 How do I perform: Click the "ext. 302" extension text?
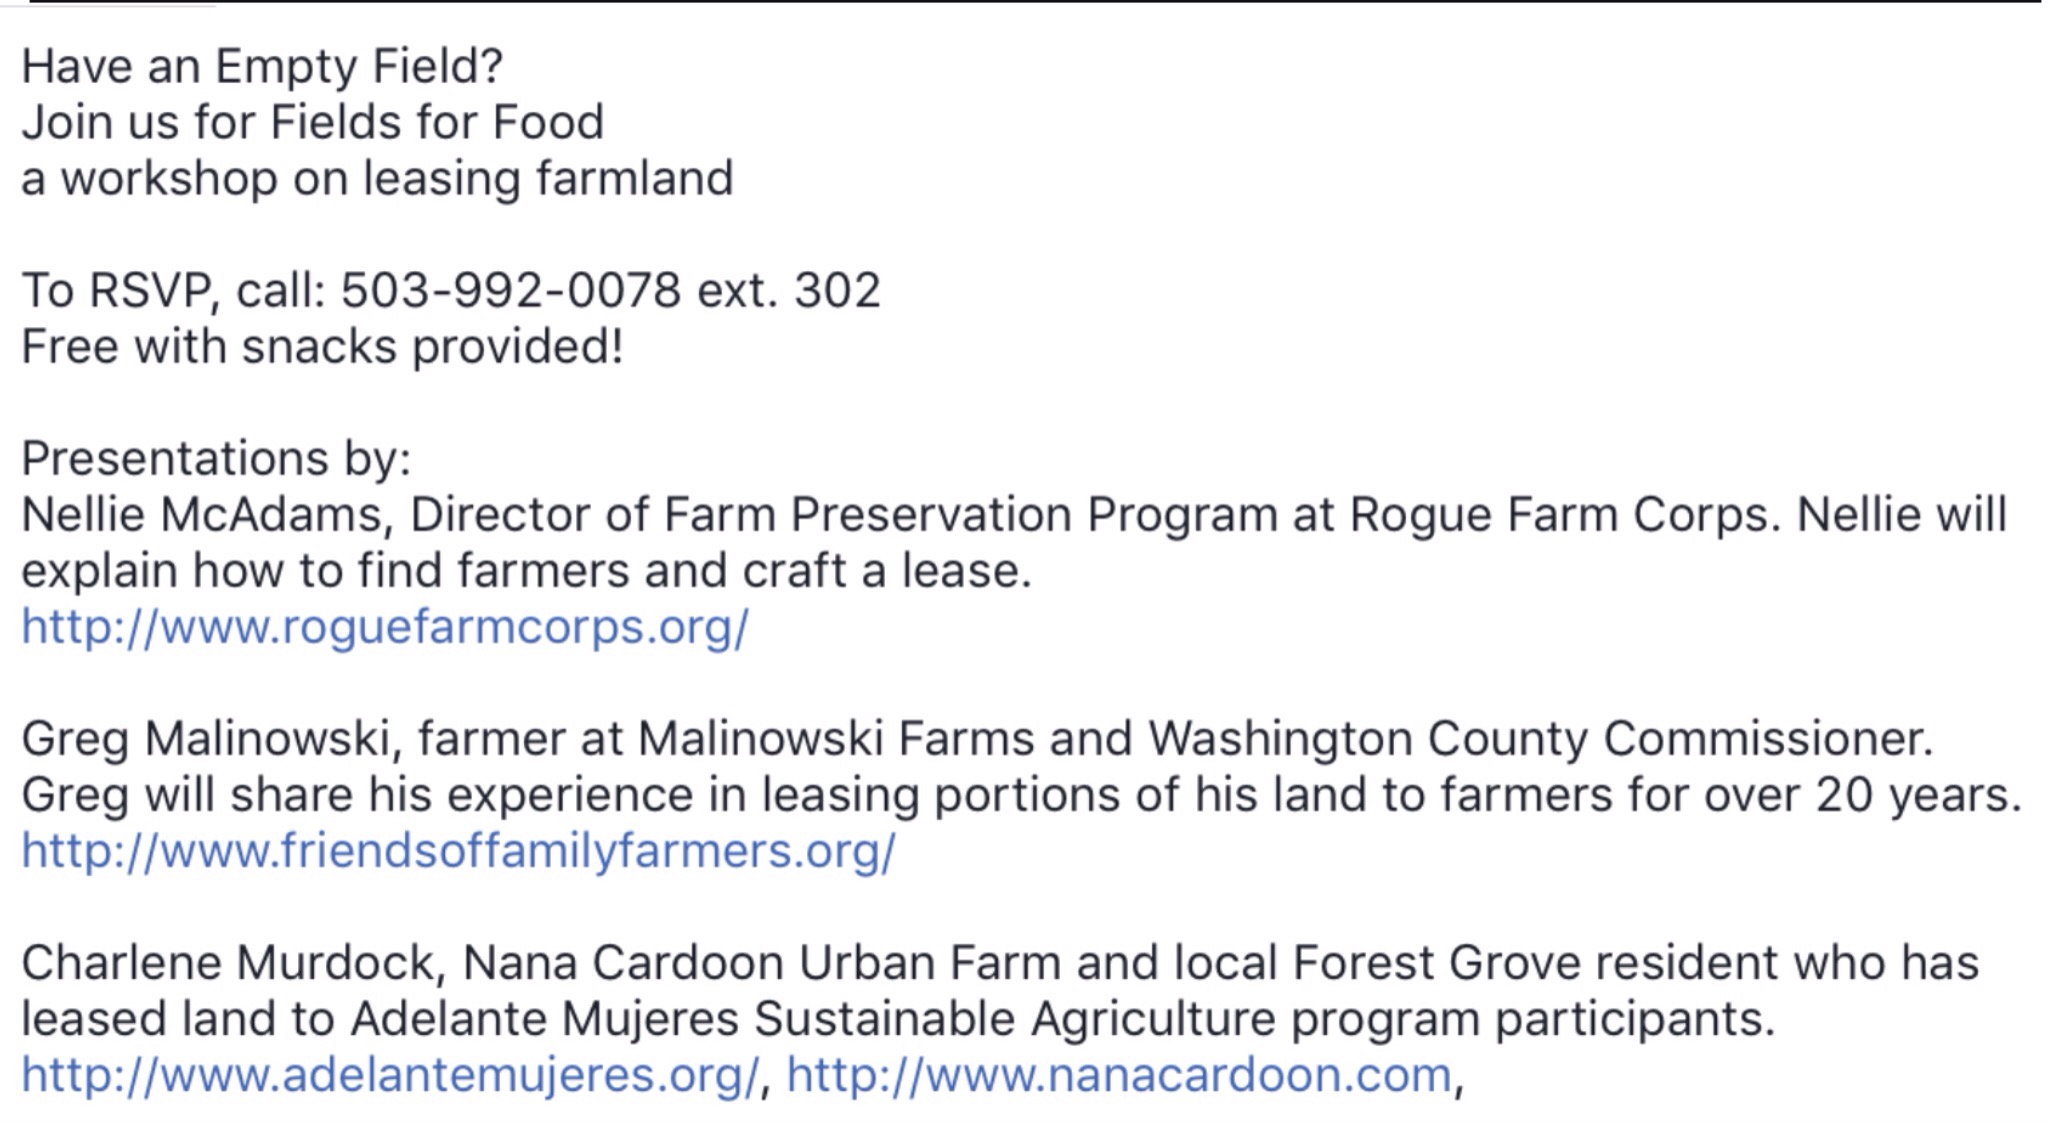788,291
